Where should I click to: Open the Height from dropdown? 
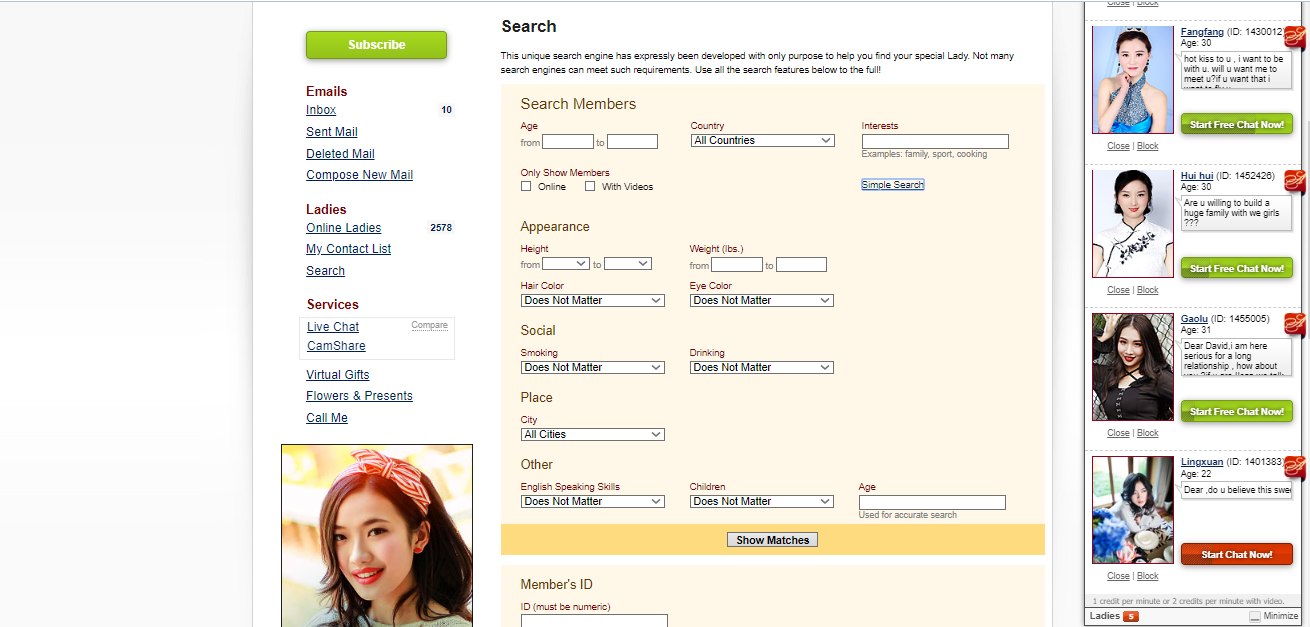(x=566, y=264)
